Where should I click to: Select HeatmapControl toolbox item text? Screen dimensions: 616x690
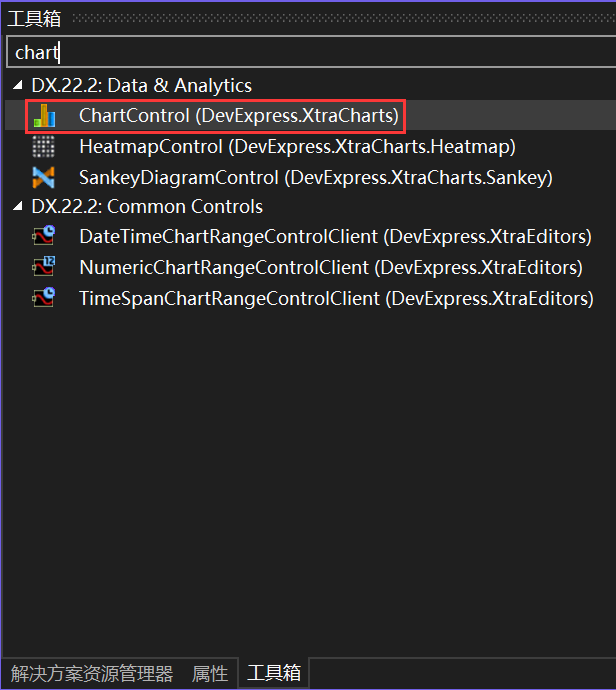pyautogui.click(x=297, y=147)
